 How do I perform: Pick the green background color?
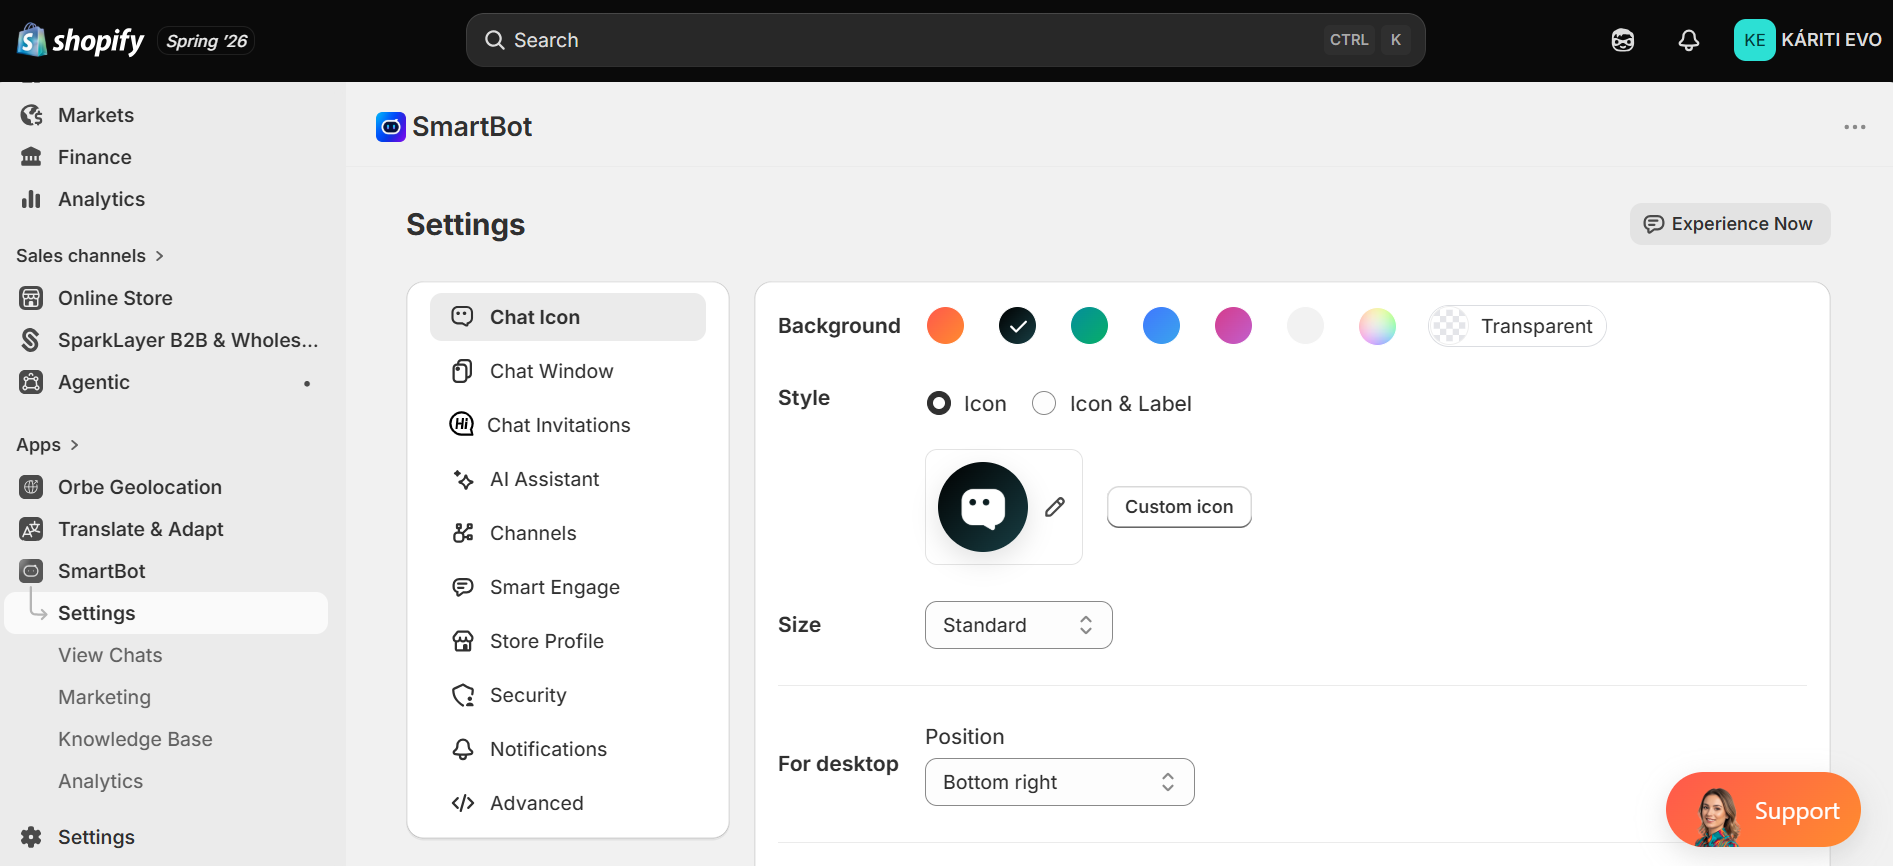coord(1089,326)
